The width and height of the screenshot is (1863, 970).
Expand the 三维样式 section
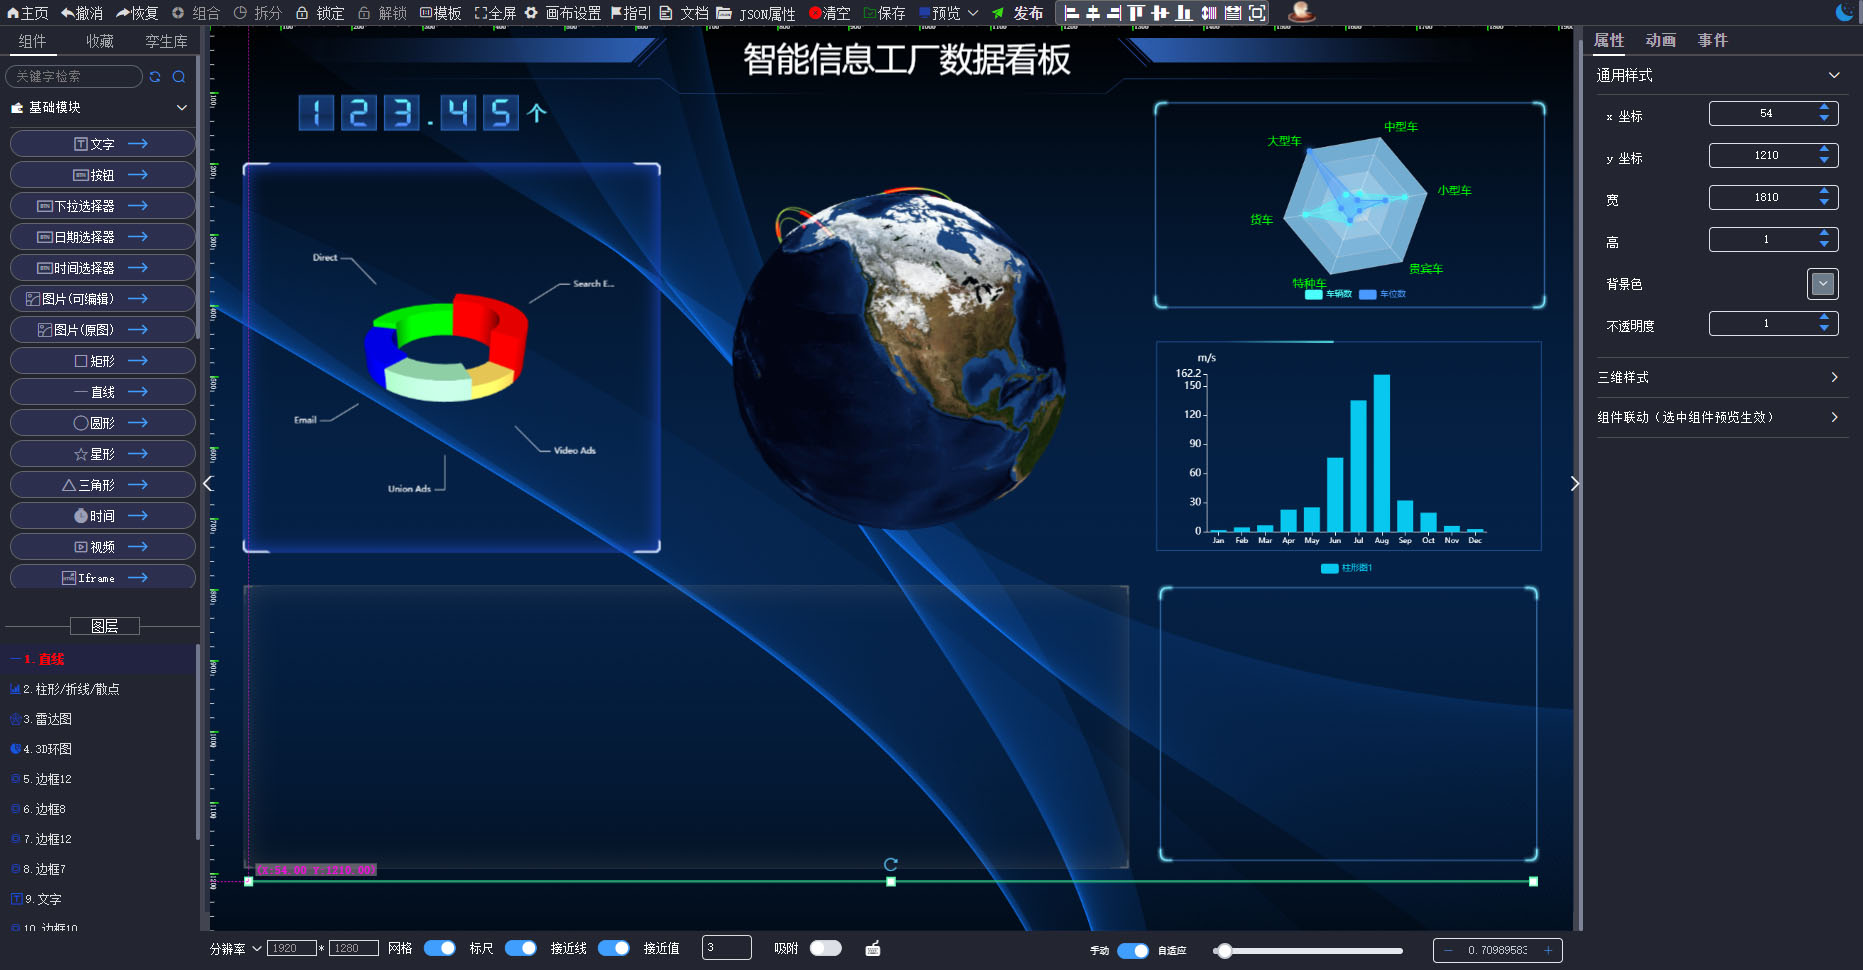tap(1834, 377)
